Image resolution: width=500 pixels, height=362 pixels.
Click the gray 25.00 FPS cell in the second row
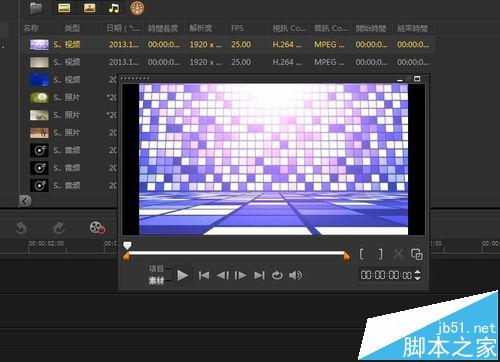click(241, 62)
